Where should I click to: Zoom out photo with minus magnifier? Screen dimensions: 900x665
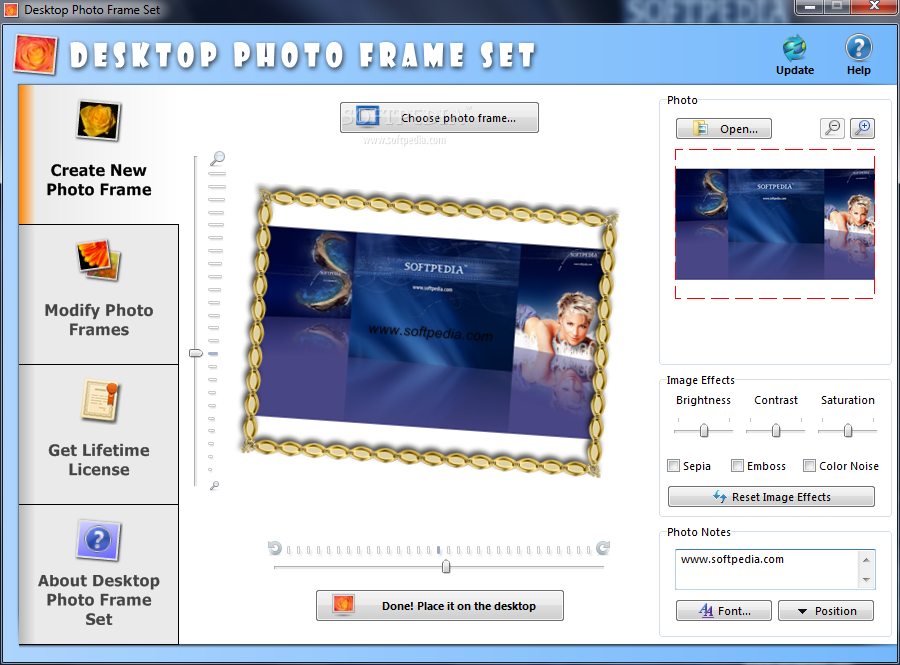[x=832, y=128]
